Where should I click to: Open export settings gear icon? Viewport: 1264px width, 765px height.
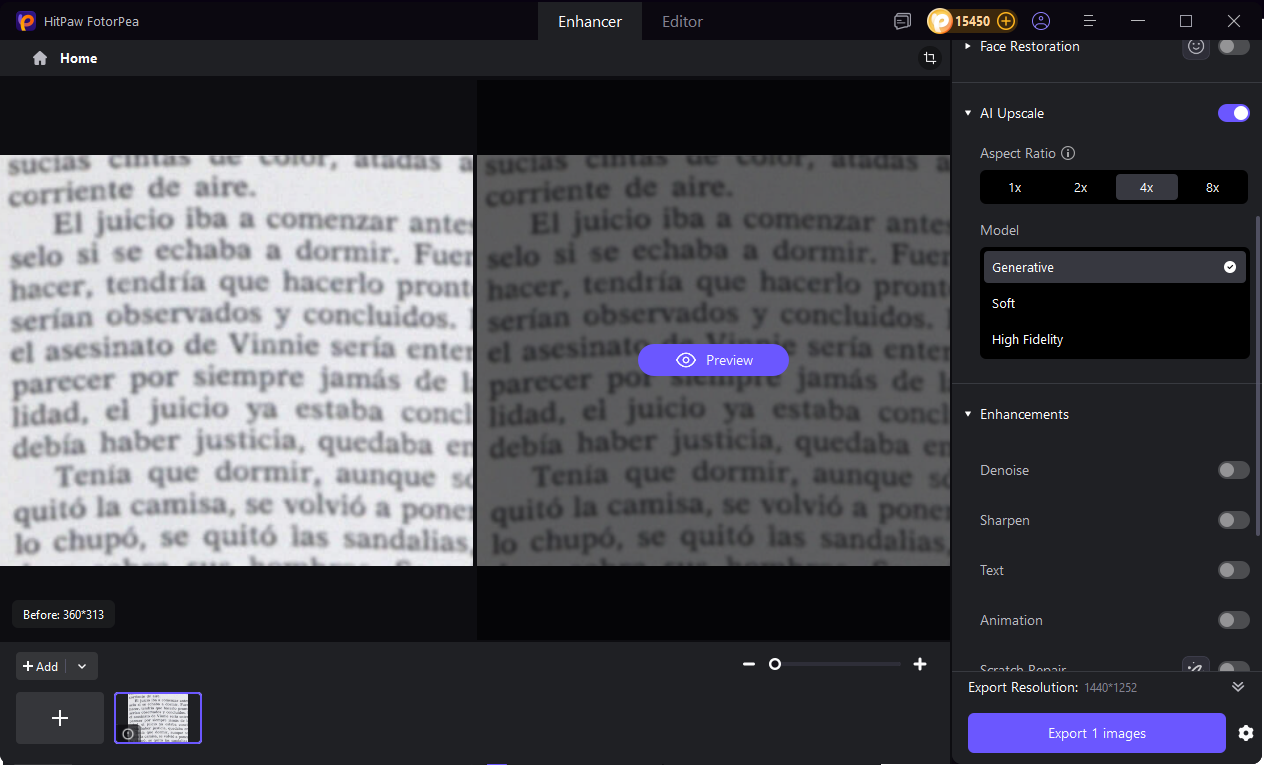(1245, 733)
